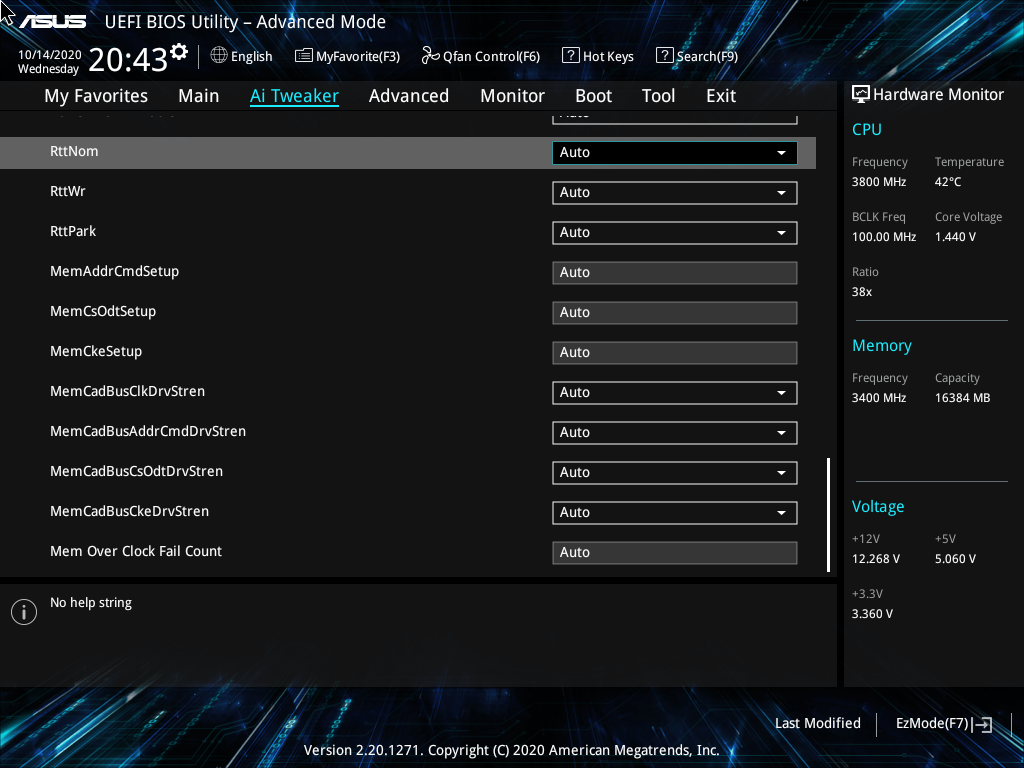Expand the RttNom dropdown

pos(675,152)
